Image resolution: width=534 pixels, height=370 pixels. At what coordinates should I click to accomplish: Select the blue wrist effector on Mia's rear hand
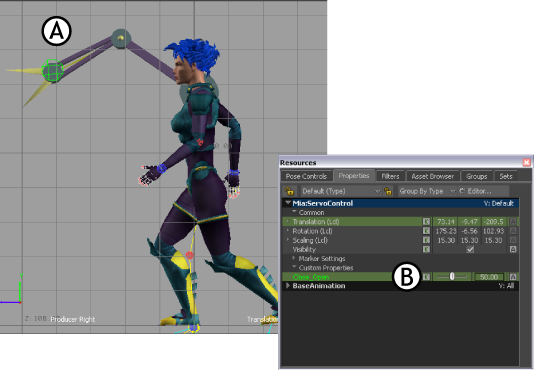233,172
